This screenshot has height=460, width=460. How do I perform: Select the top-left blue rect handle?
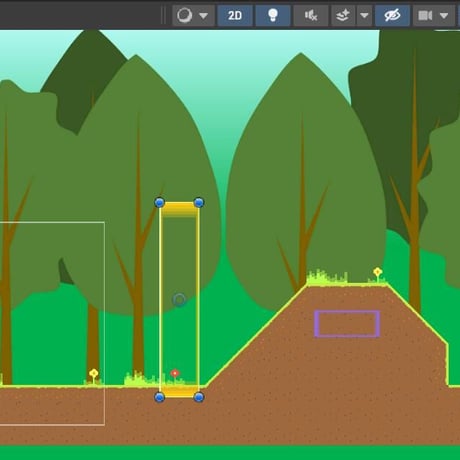tap(160, 202)
